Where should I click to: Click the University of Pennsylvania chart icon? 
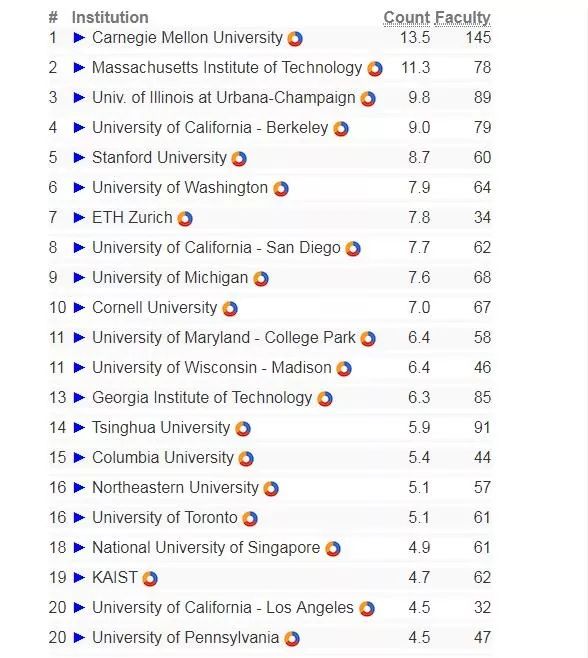tap(292, 639)
